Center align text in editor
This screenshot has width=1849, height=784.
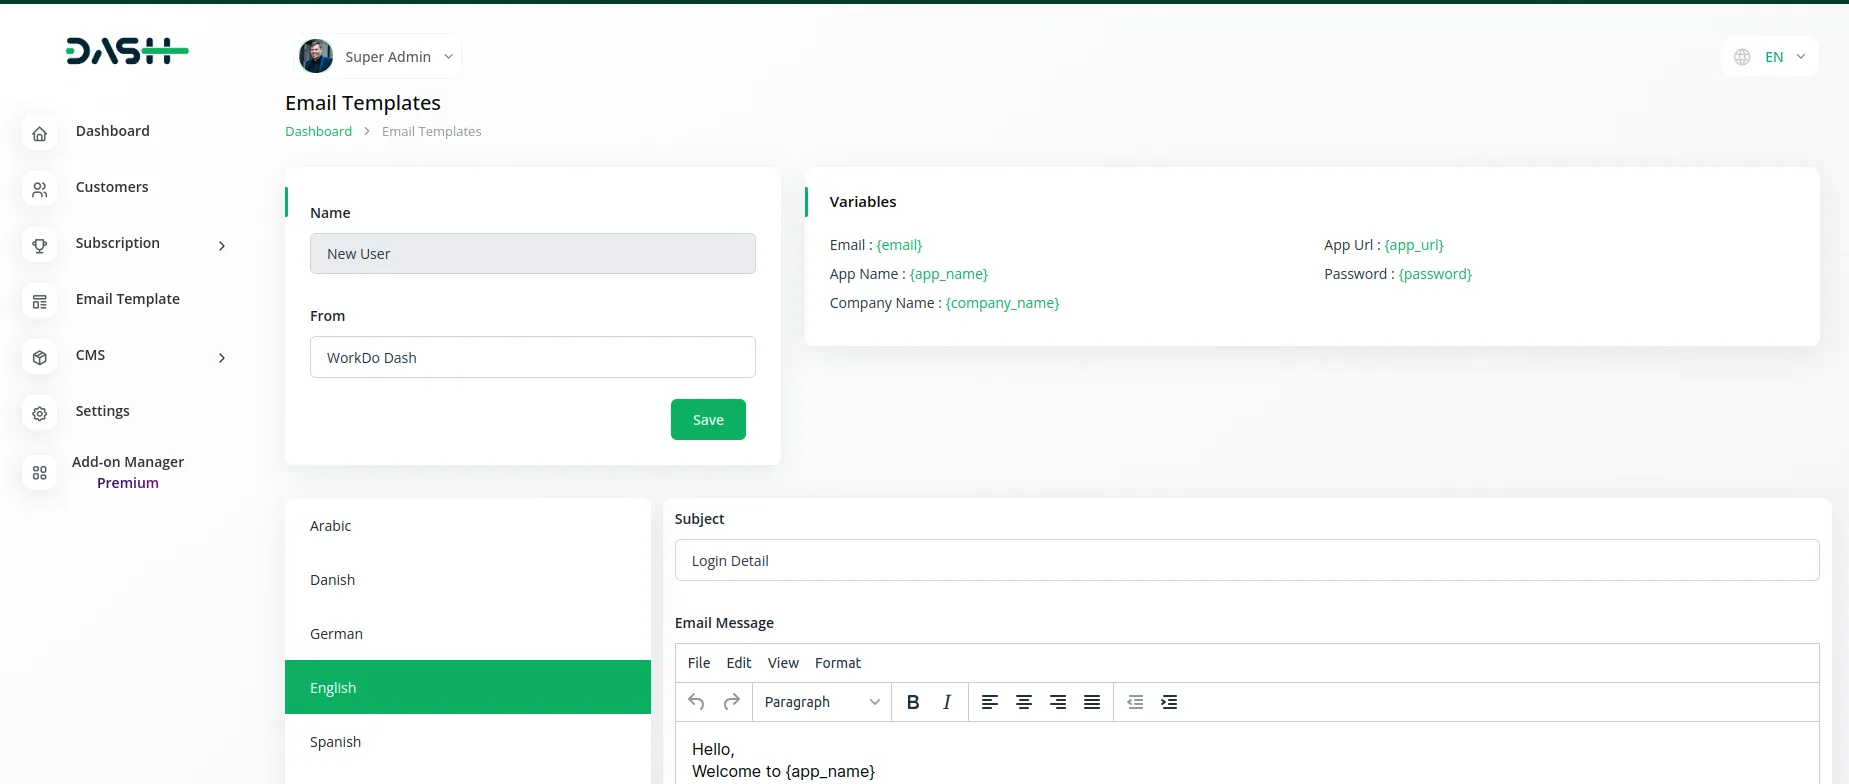pyautogui.click(x=1024, y=702)
